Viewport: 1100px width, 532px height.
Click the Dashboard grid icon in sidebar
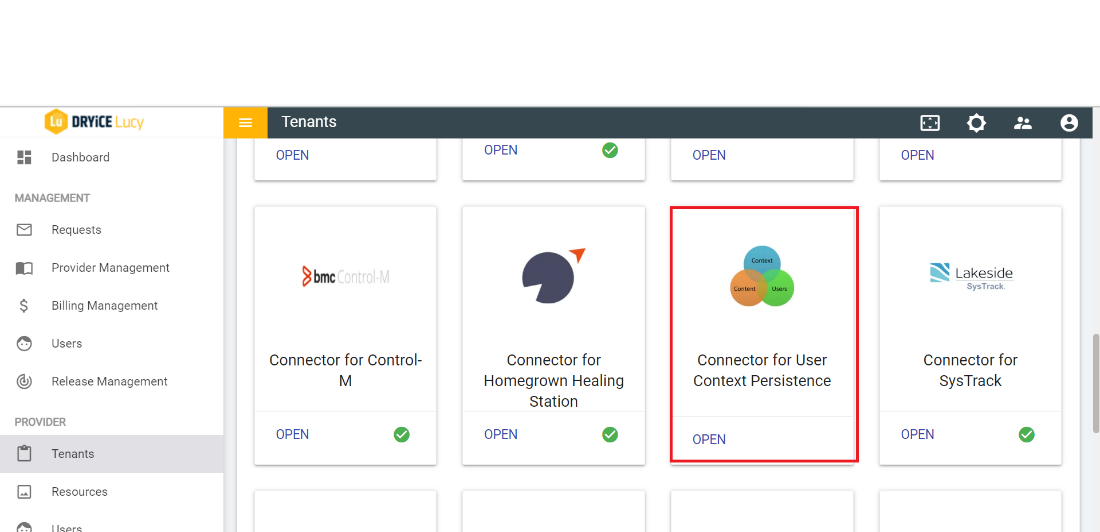(x=25, y=157)
